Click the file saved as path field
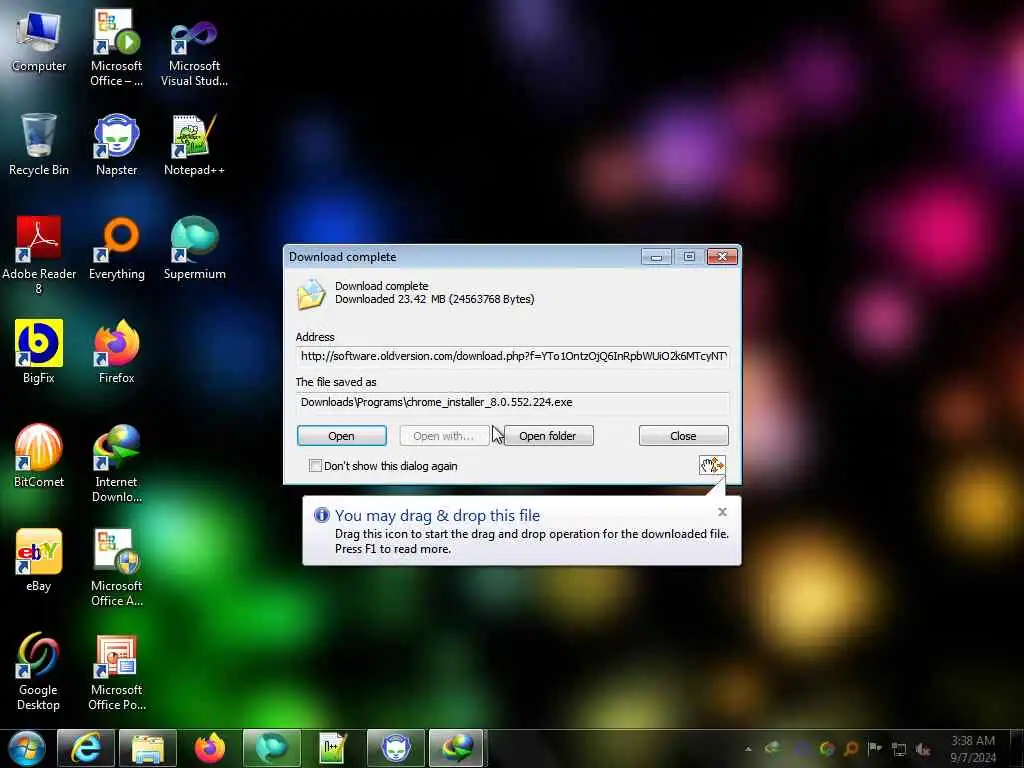The height and width of the screenshot is (768, 1024). [x=513, y=402]
